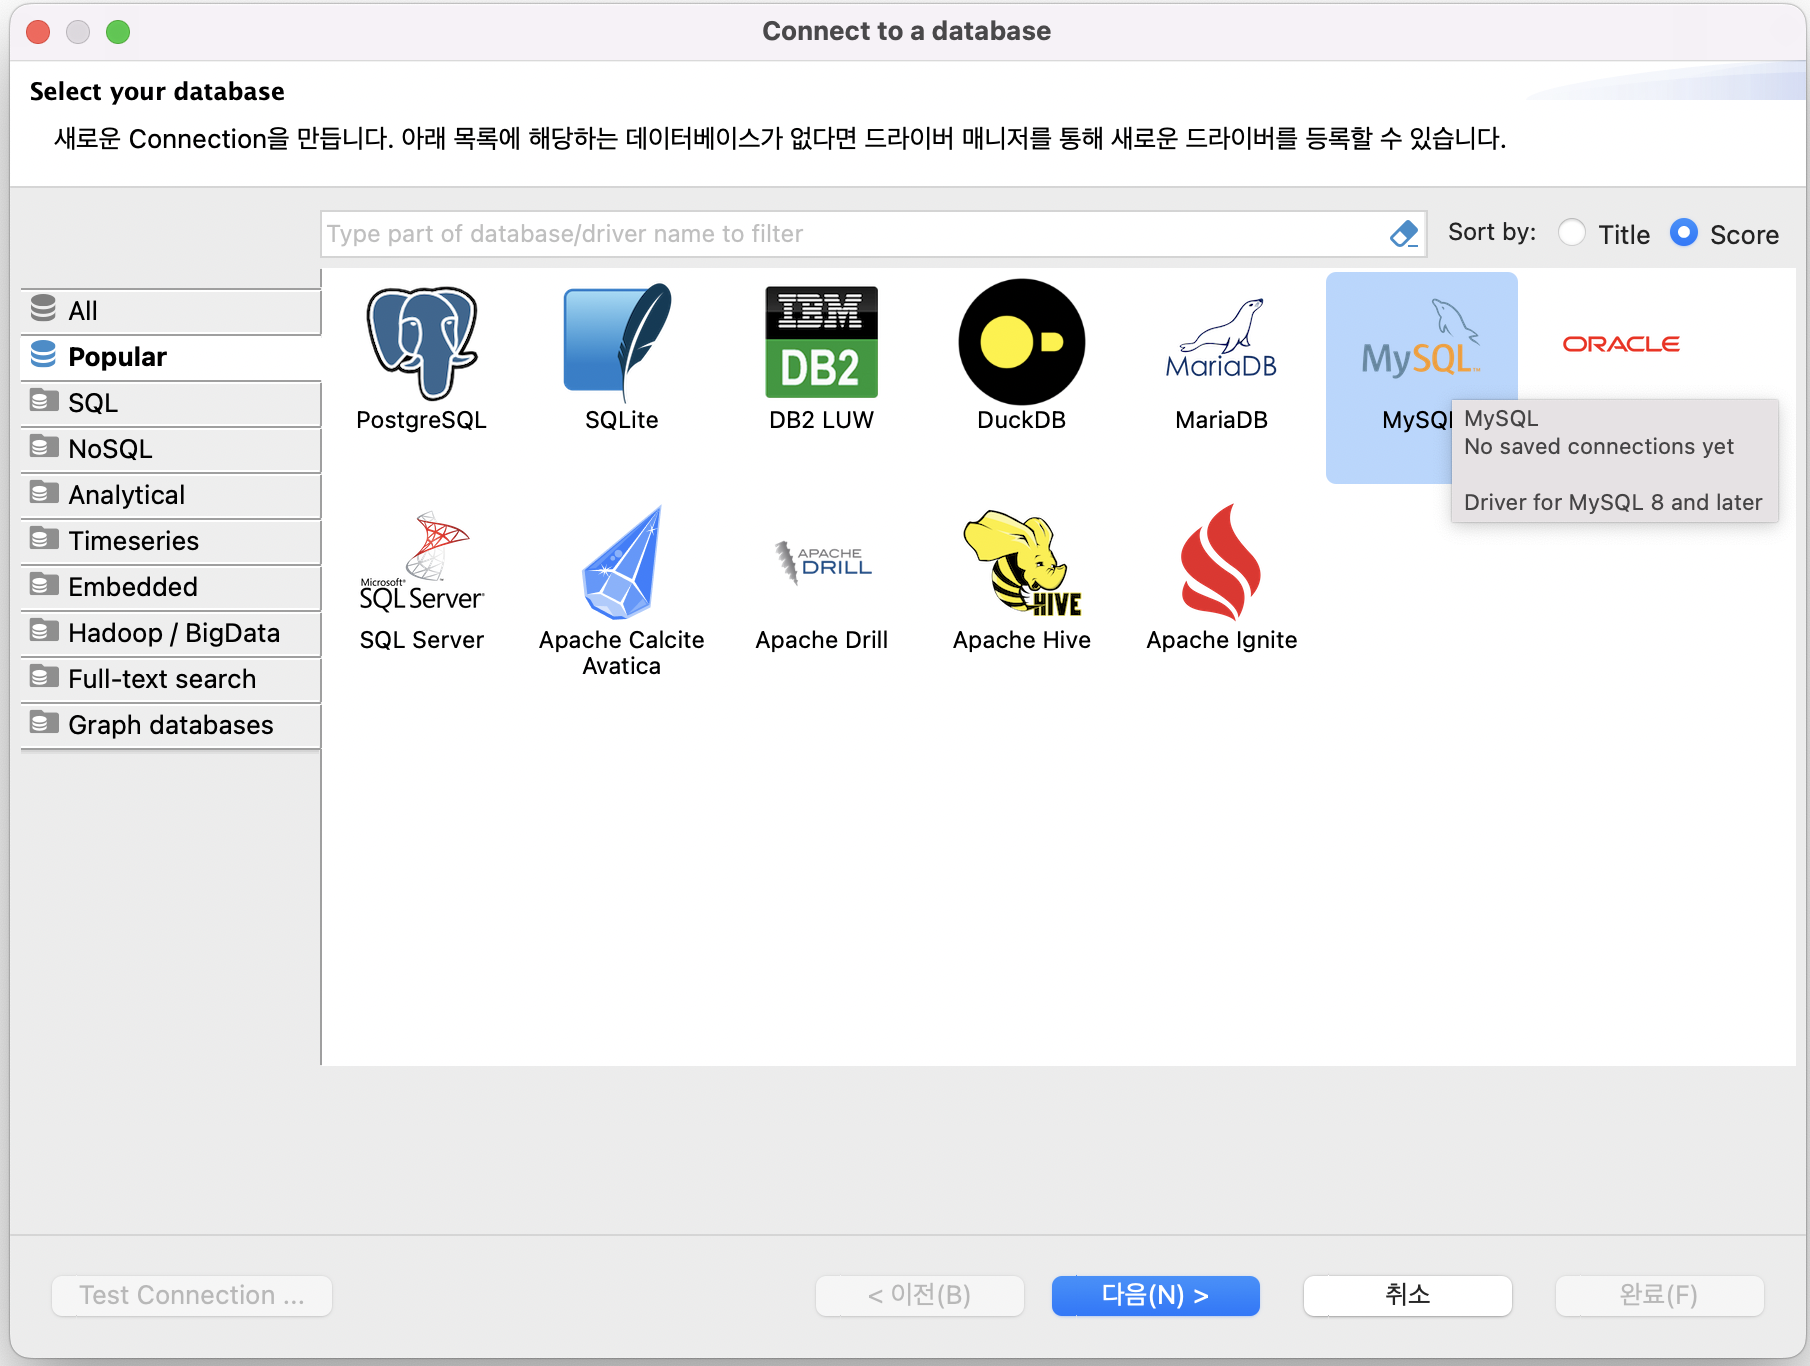Switch to the NoSQL category
This screenshot has height=1366, width=1810.
point(170,449)
